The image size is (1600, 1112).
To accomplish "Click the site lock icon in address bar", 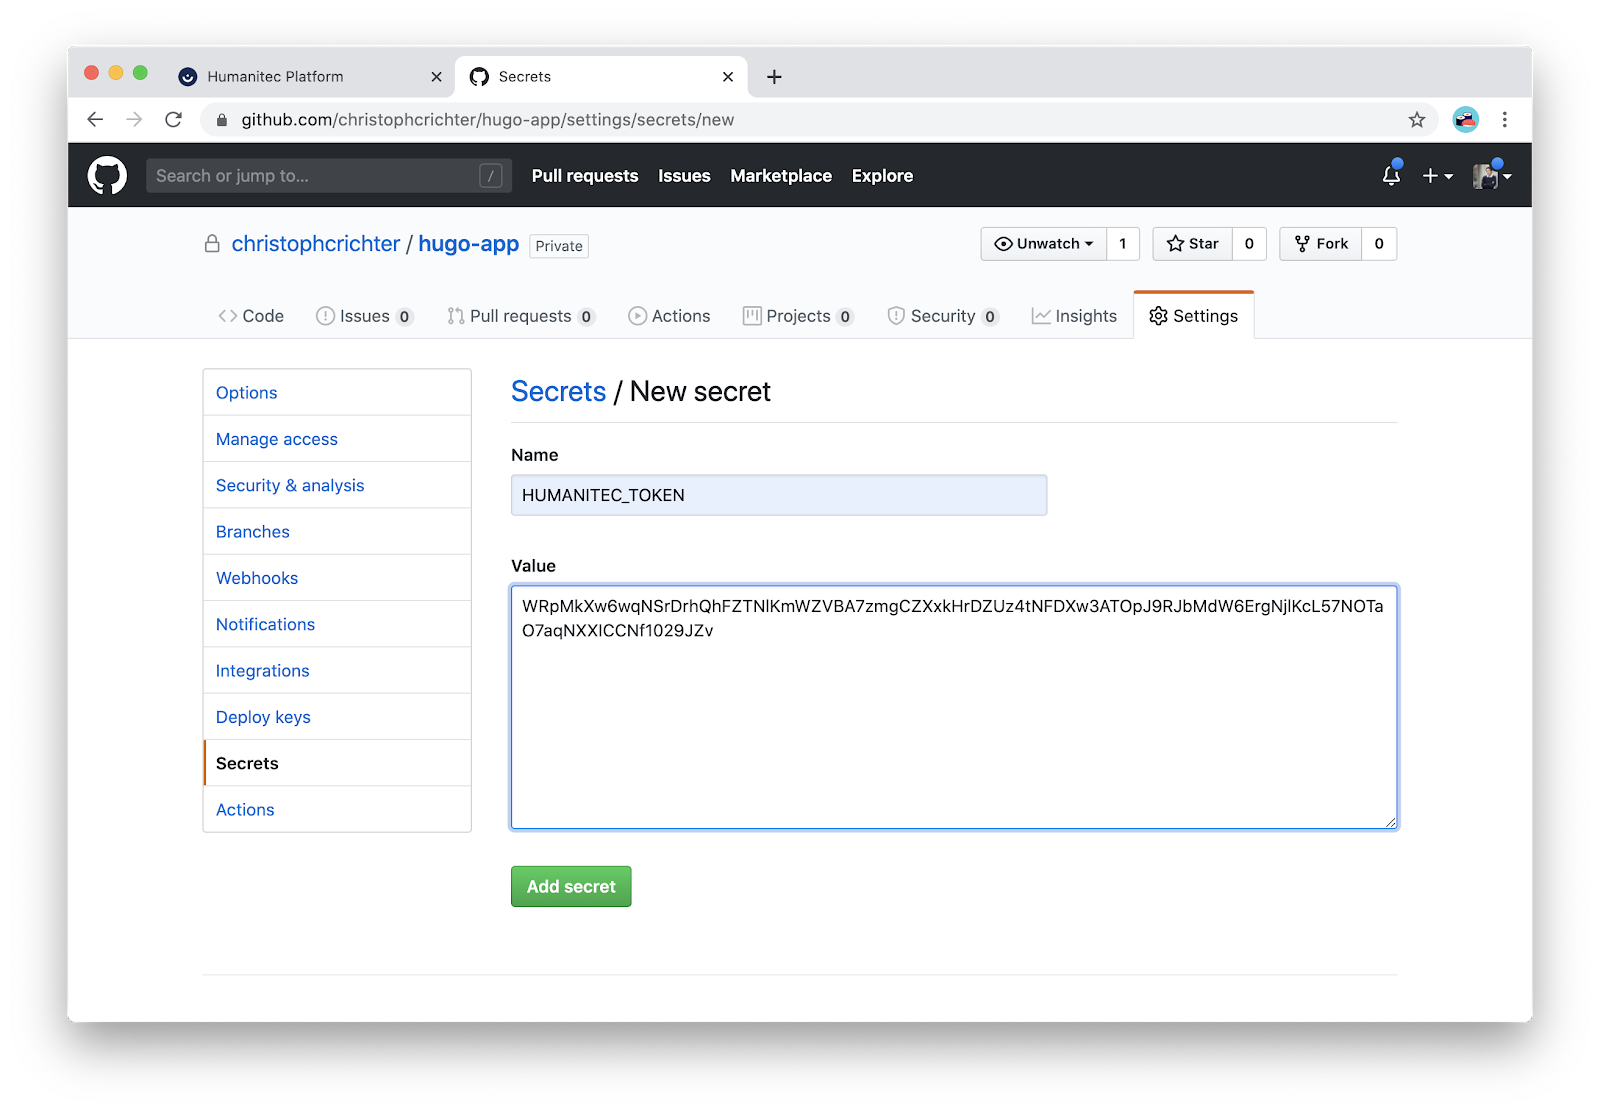I will [222, 119].
